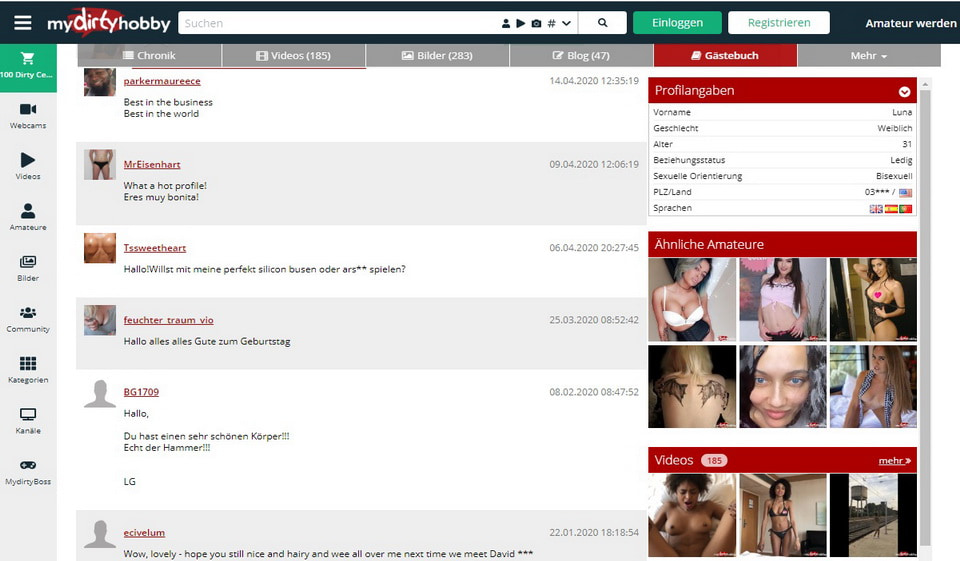This screenshot has width=960, height=561.
Task: Expand the search filter dropdown arrow
Action: coord(567,23)
